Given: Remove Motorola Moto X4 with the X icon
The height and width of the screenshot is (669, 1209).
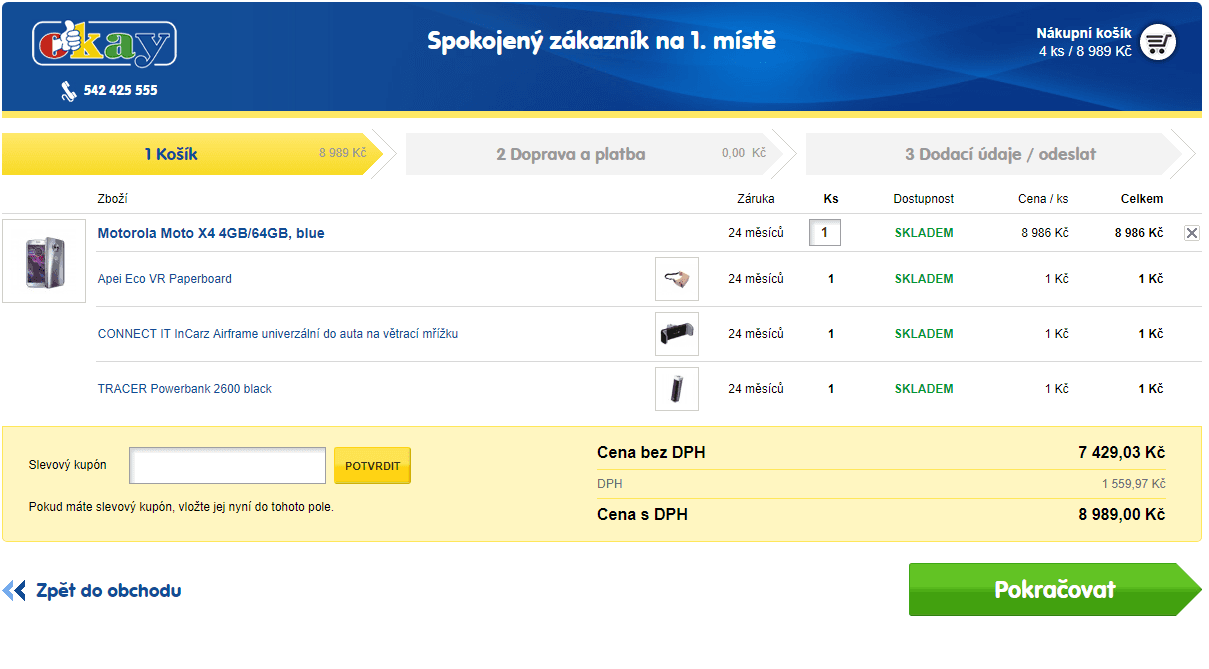Looking at the screenshot, I should pos(1191,233).
